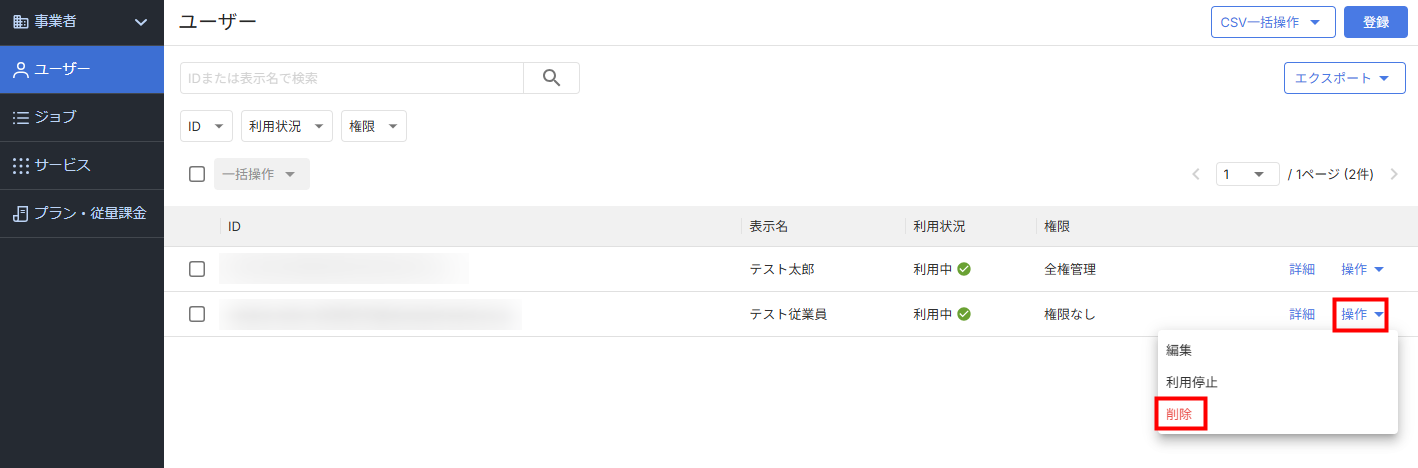1418x468 pixels.
Task: Click the green check status of テスト太郎
Action: point(964,269)
